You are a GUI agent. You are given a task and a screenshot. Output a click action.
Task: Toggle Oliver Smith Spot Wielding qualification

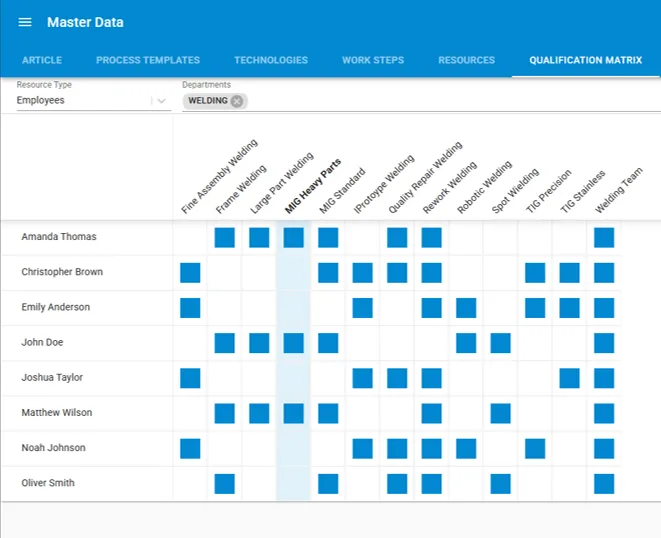501,484
